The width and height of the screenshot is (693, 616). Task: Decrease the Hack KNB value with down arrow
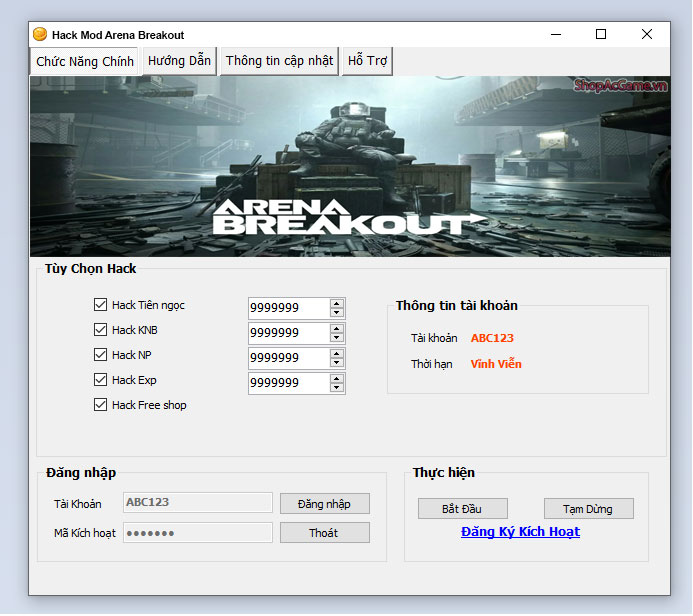click(x=337, y=338)
